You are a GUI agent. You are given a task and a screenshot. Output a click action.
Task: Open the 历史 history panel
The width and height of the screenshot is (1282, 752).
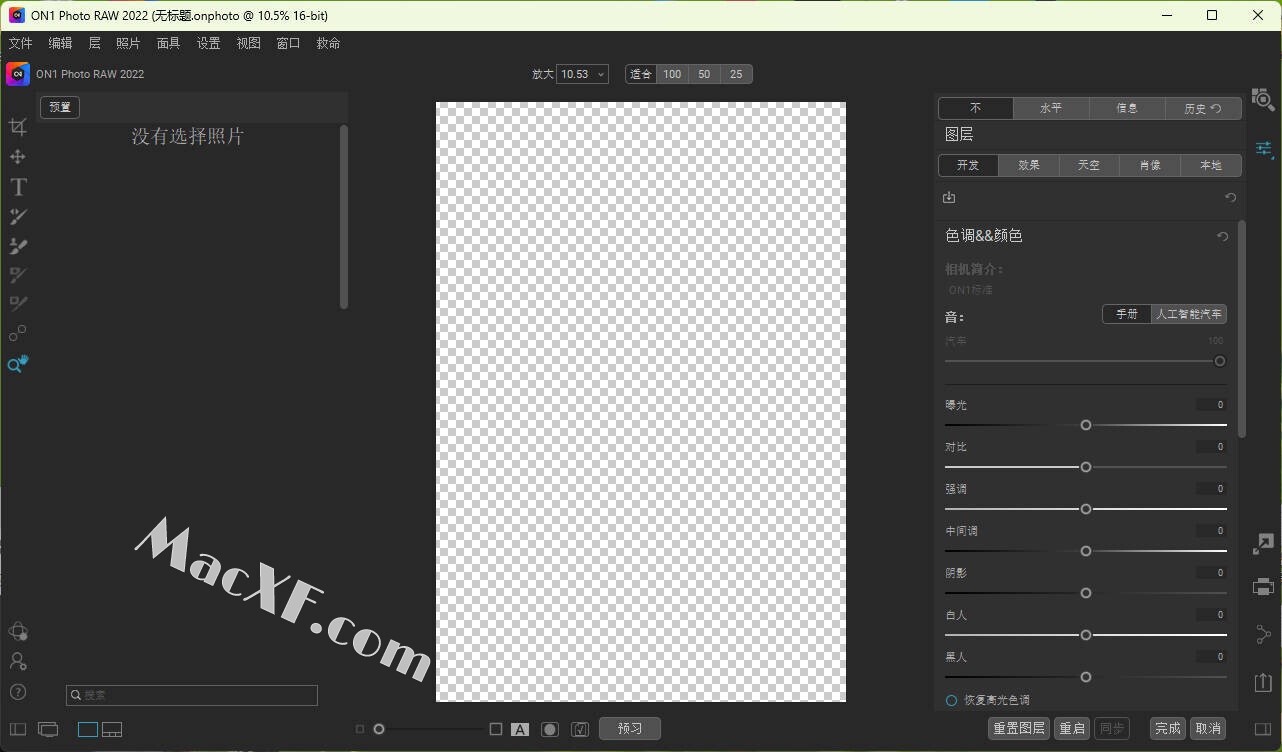pyautogui.click(x=1203, y=109)
